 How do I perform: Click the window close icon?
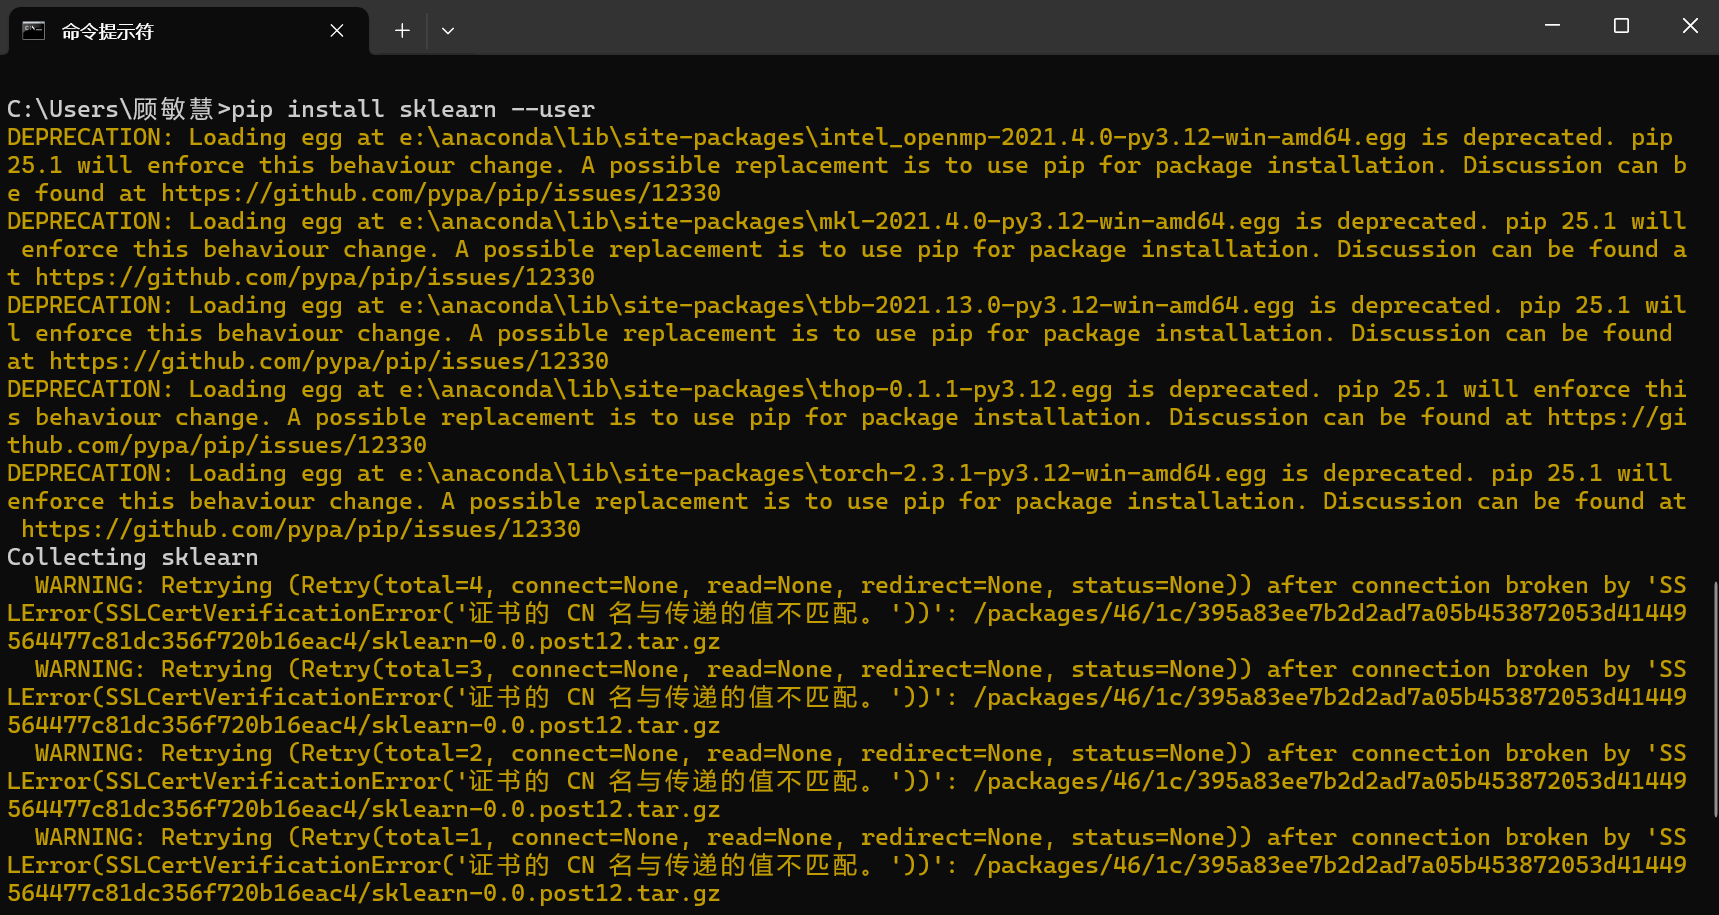[1689, 25]
